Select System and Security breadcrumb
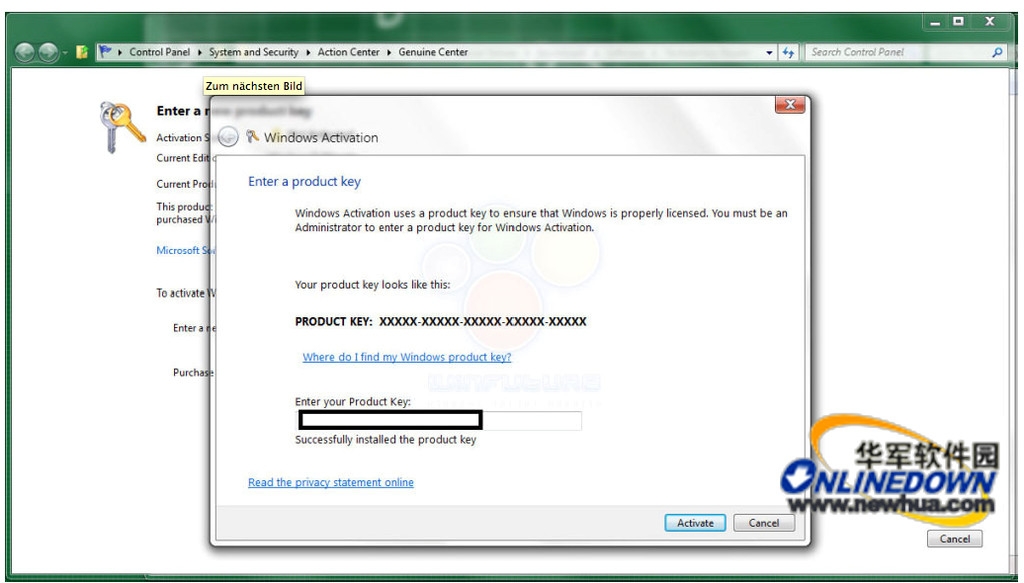 [253, 52]
